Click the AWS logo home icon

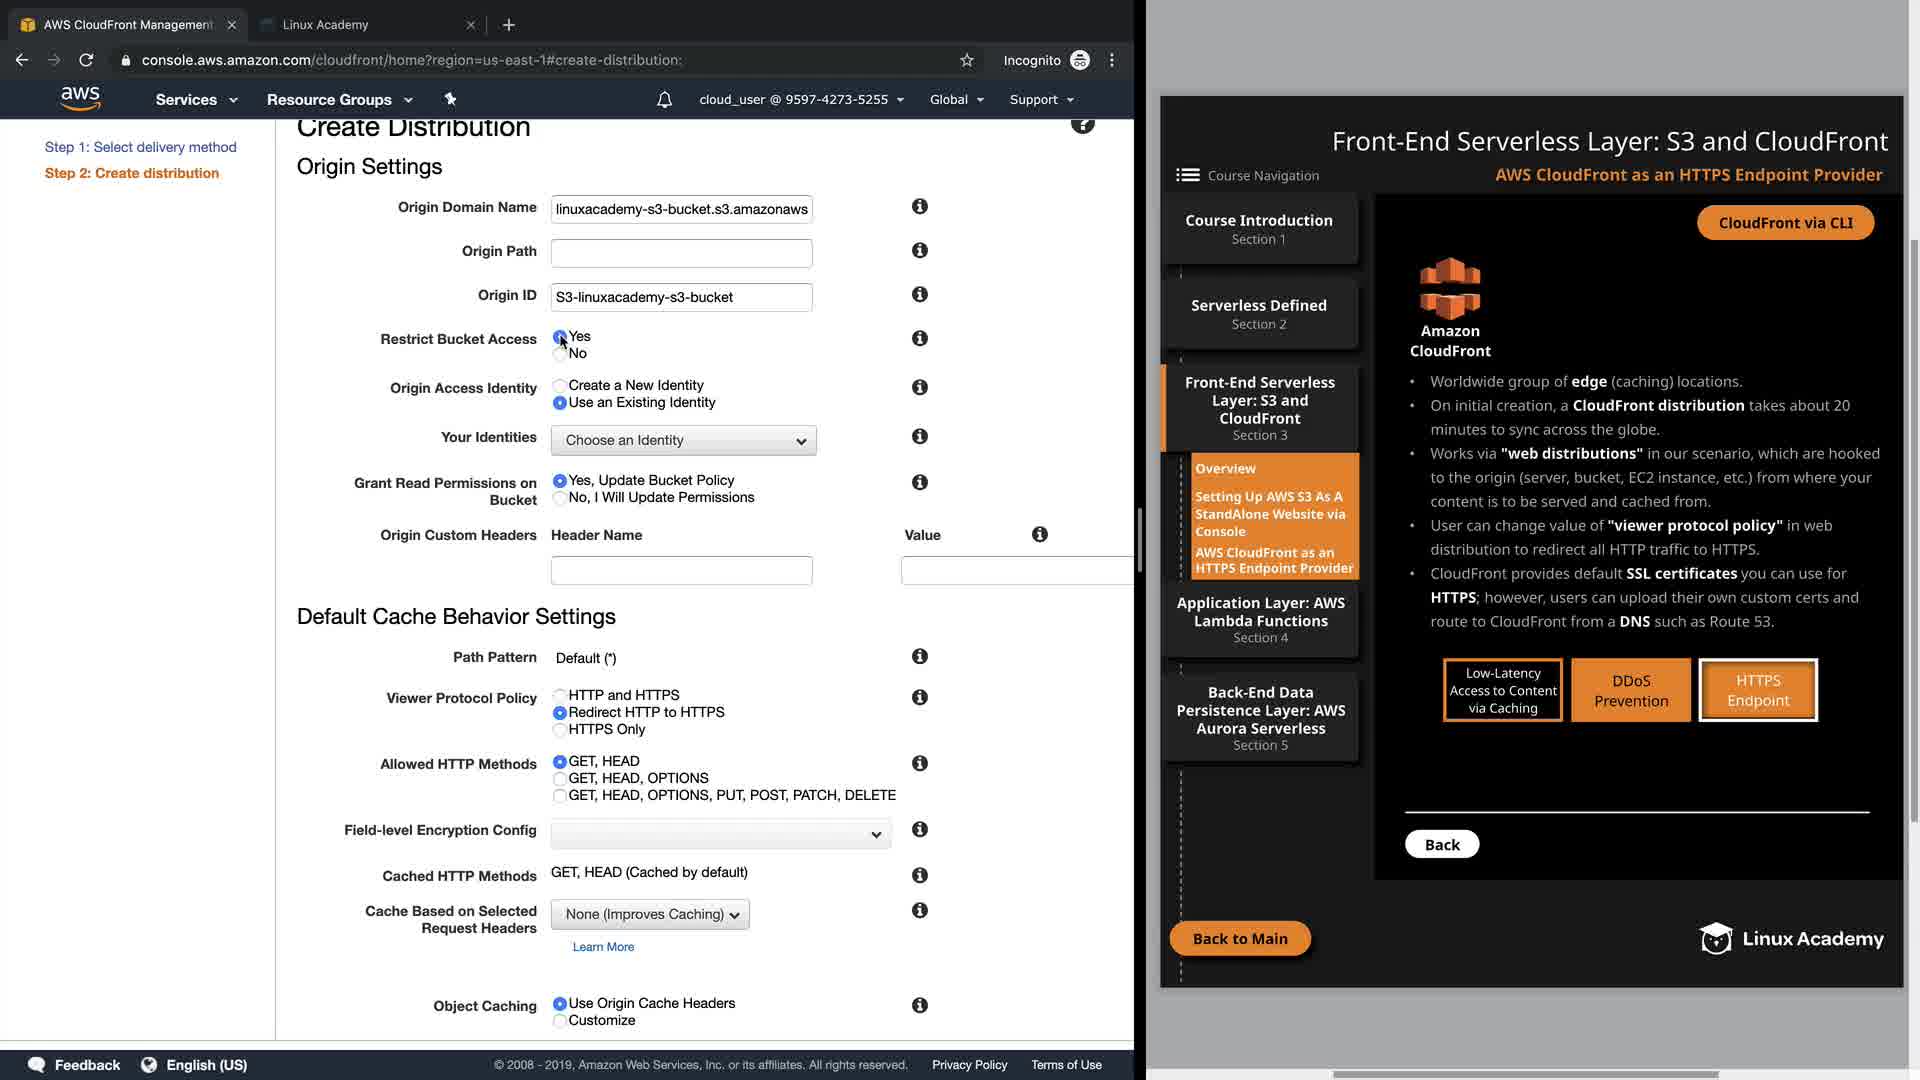click(x=80, y=98)
